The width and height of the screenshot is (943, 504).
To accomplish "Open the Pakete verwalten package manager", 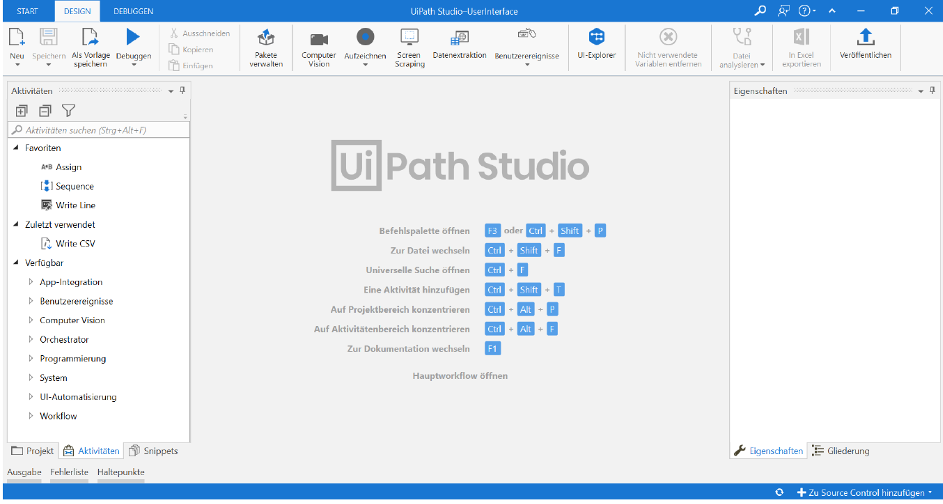I will point(267,47).
